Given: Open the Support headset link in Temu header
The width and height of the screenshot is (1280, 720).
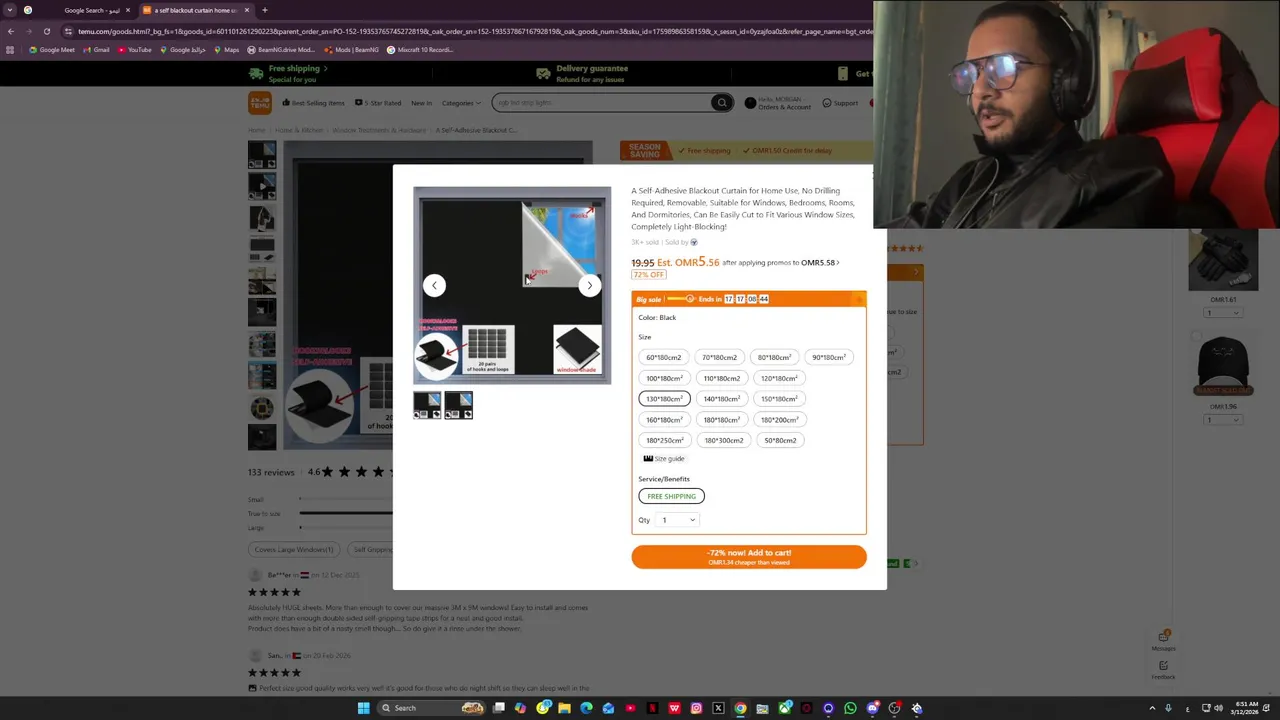Looking at the screenshot, I should (x=840, y=103).
